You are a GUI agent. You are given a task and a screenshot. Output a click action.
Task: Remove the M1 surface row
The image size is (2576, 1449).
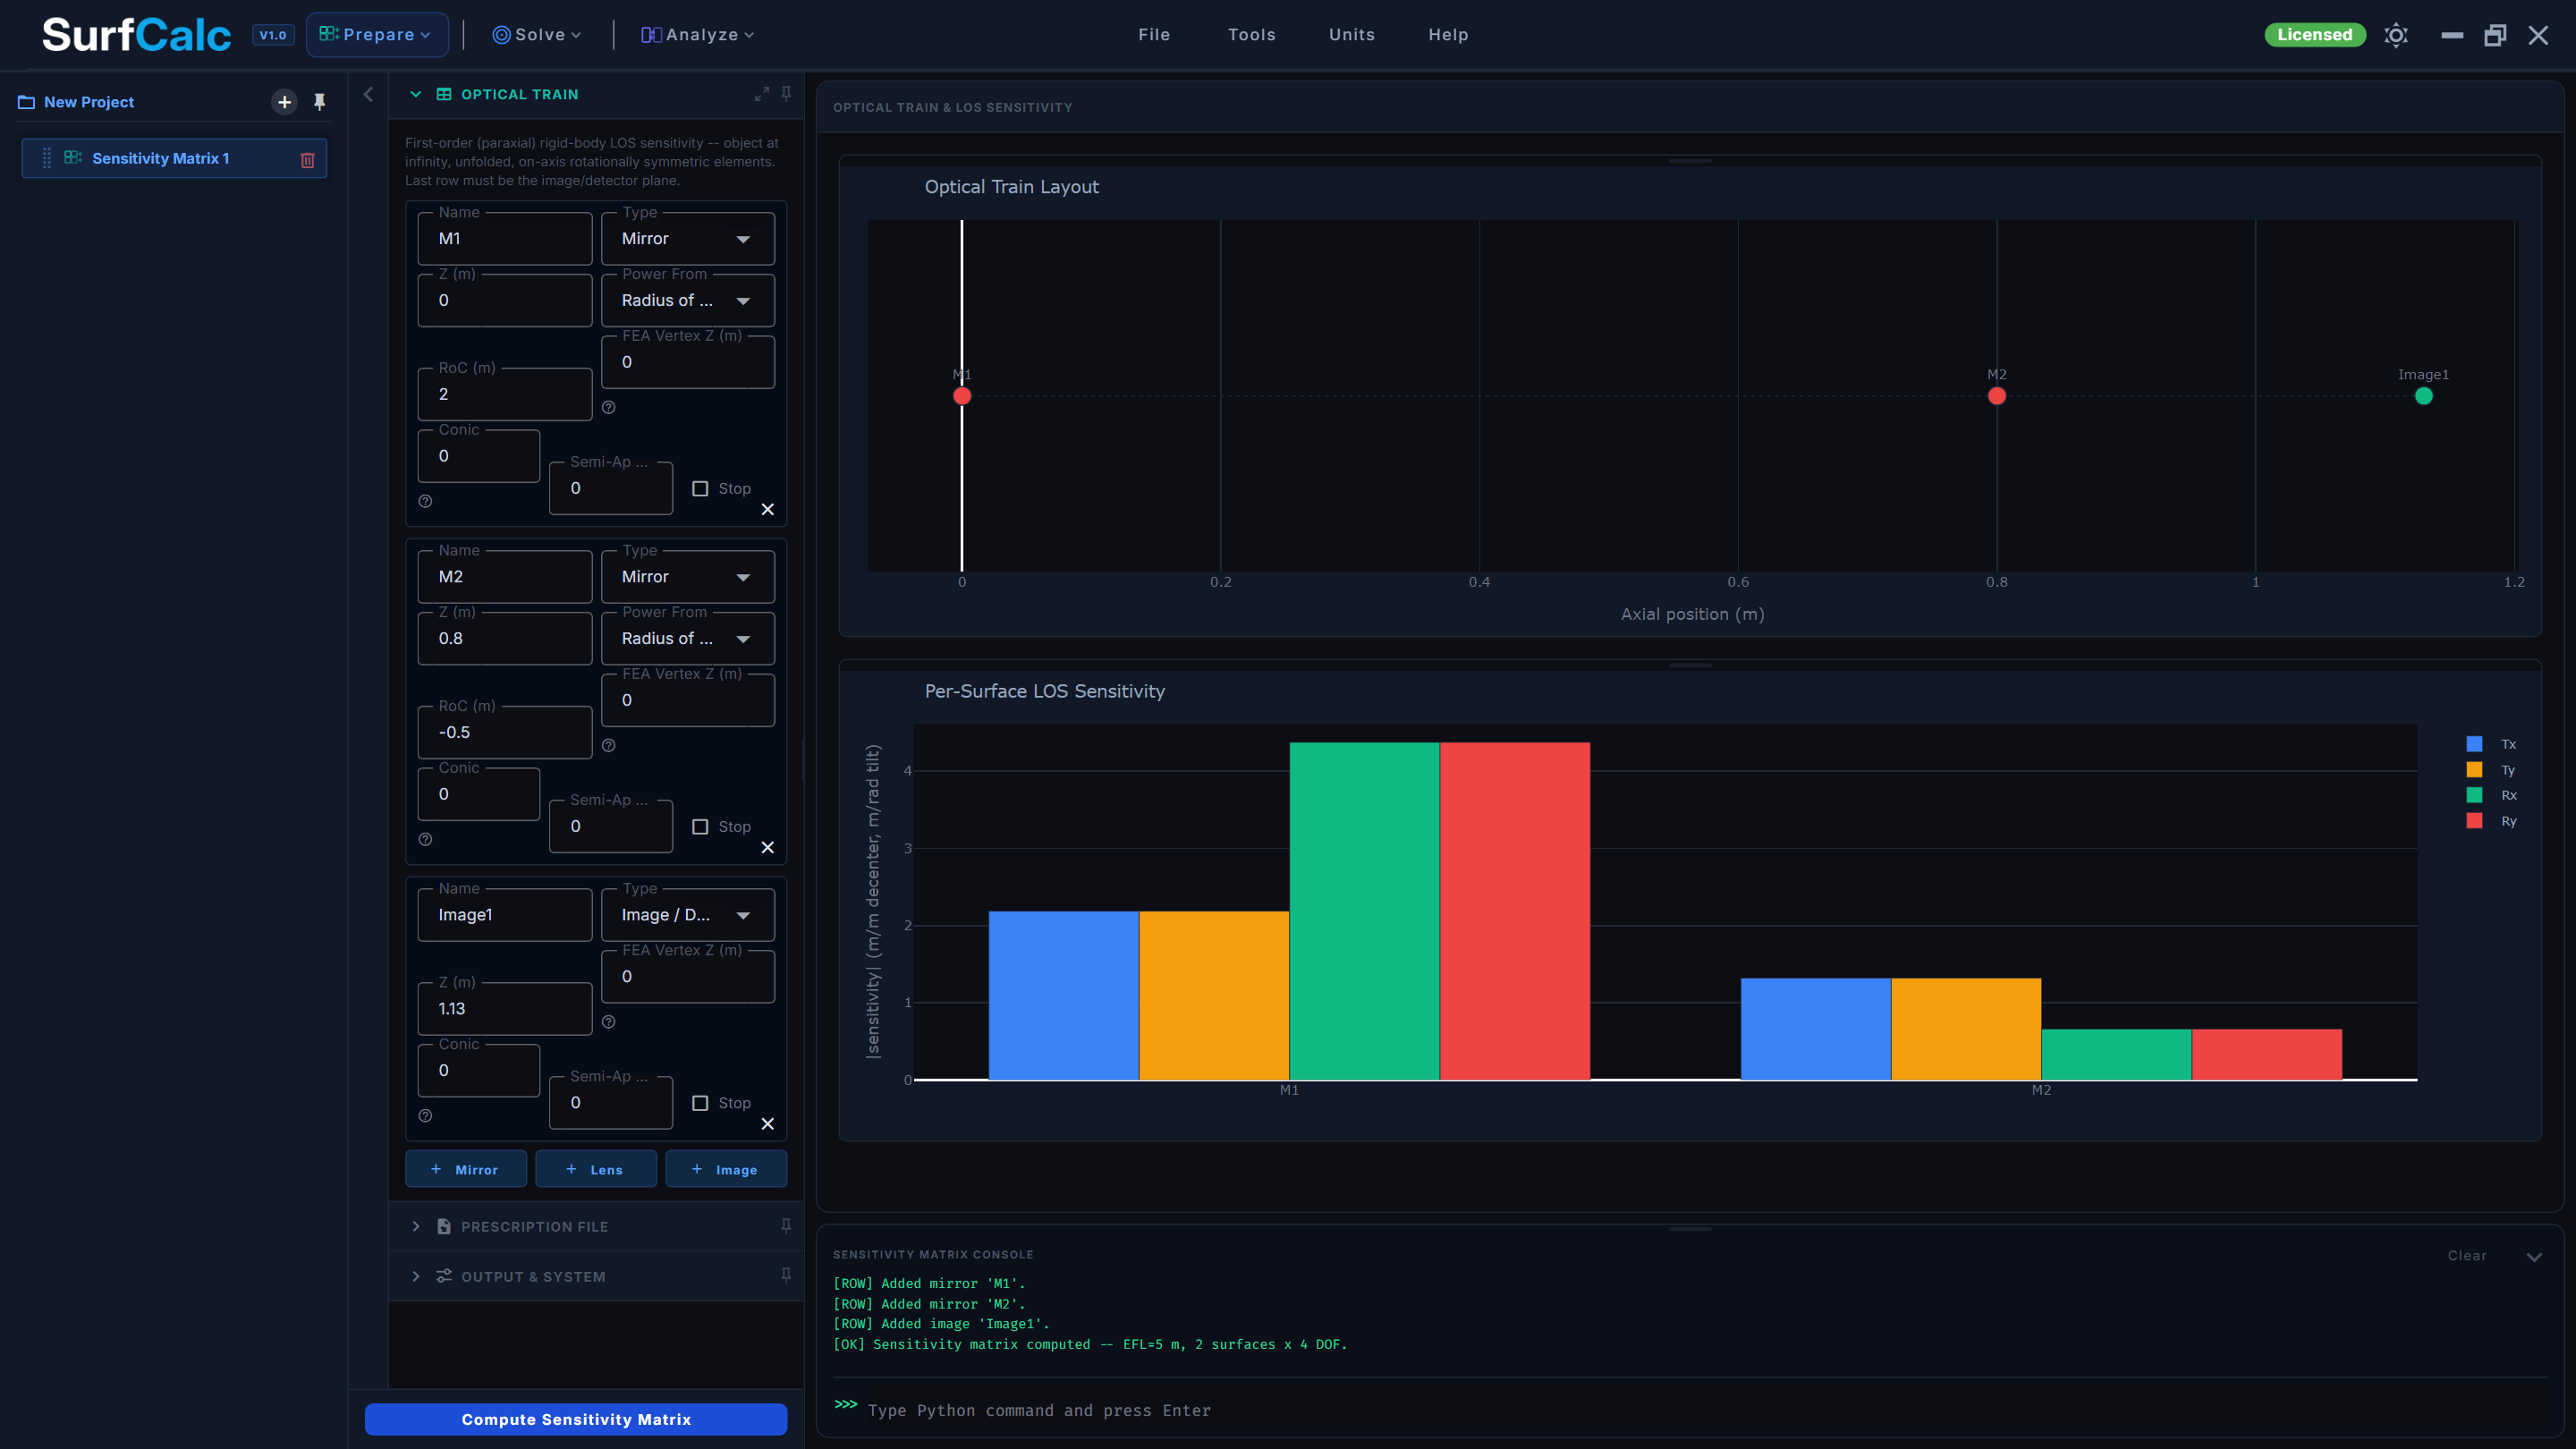[x=767, y=509]
